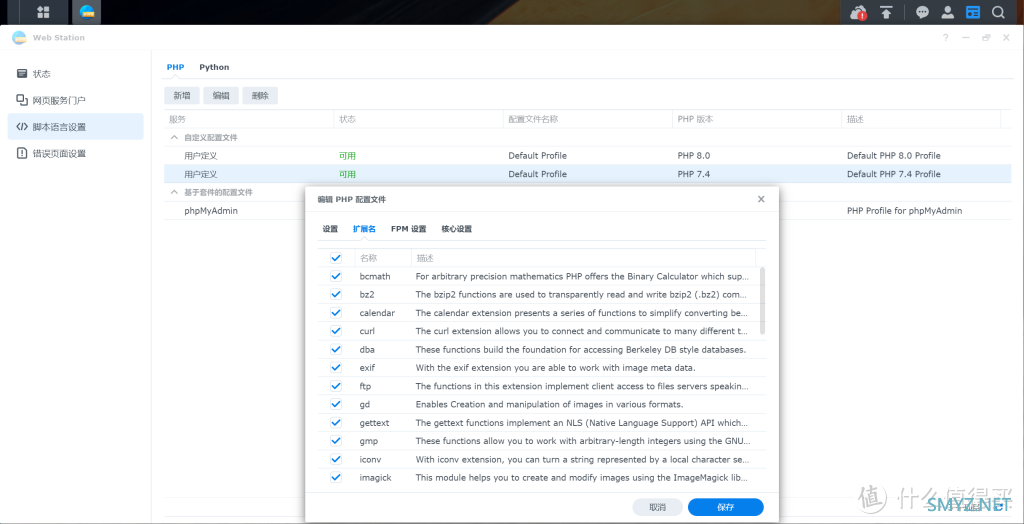The height and width of the screenshot is (524, 1024).
Task: Sort by the PHP 版本 column header
Action: pyautogui.click(x=757, y=120)
